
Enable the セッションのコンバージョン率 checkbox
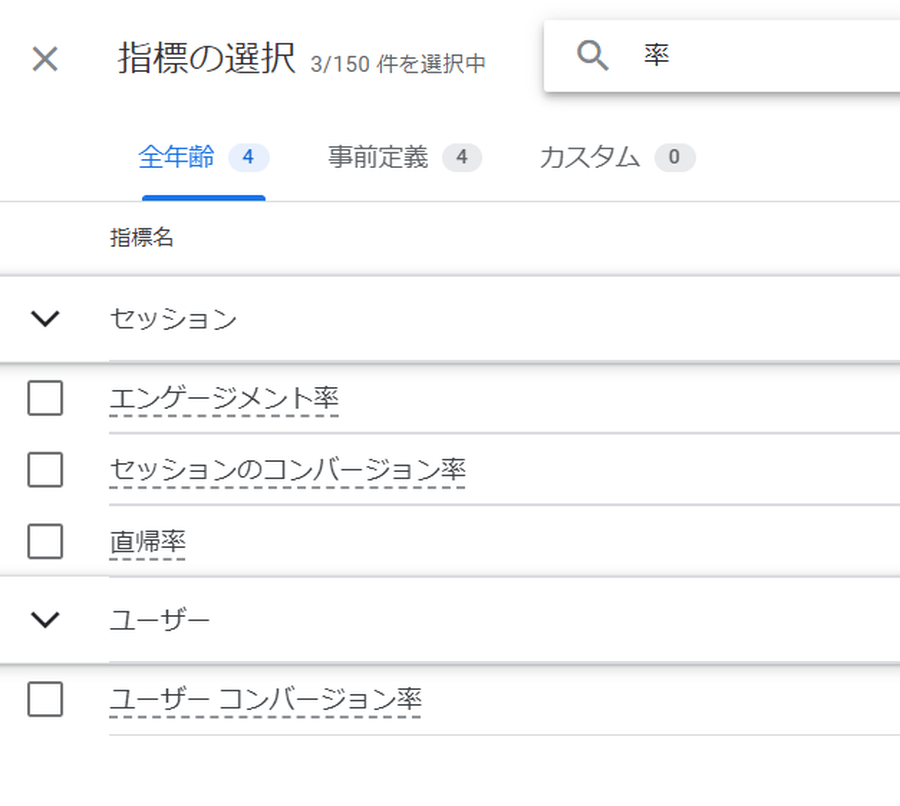45,469
